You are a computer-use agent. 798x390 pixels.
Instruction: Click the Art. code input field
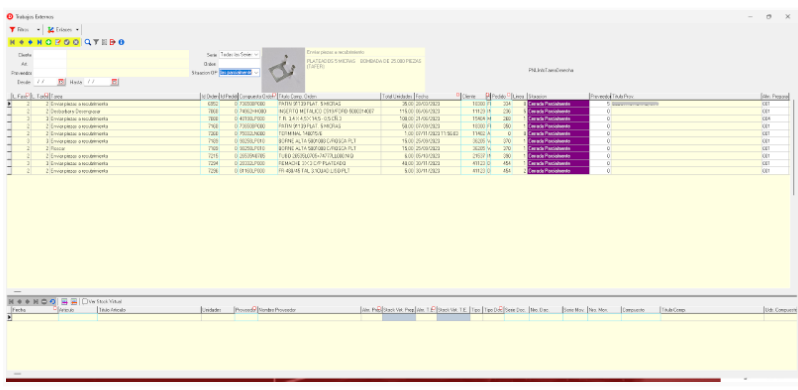point(50,64)
